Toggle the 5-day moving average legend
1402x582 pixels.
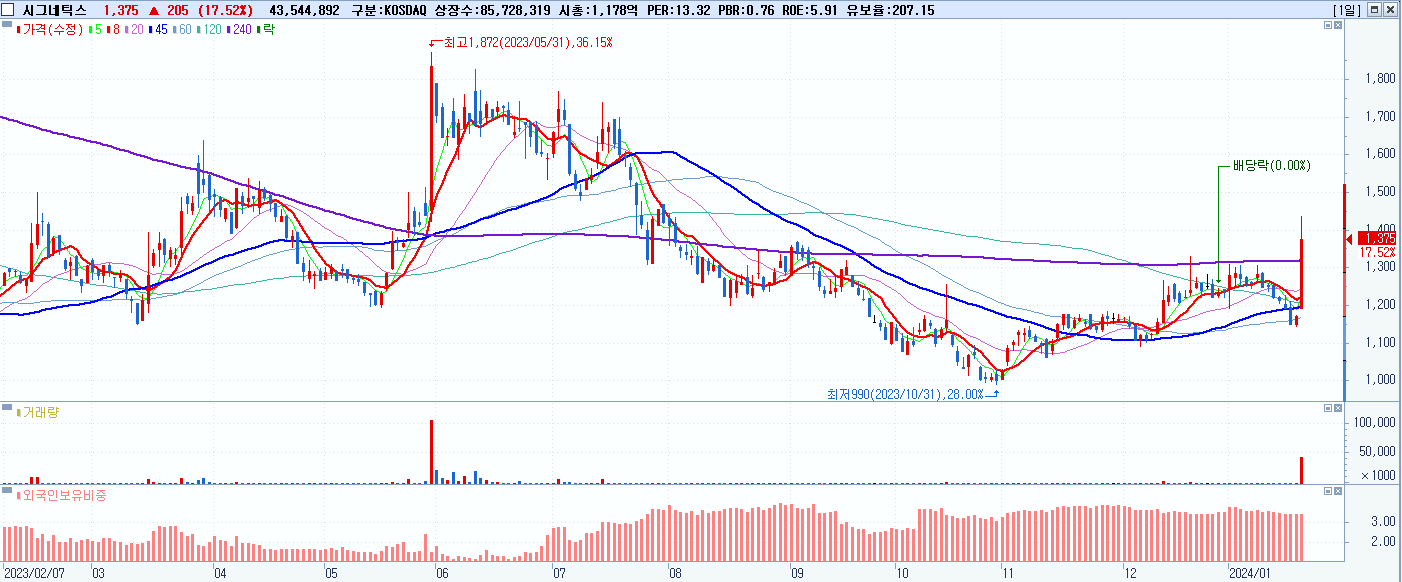pyautogui.click(x=94, y=29)
